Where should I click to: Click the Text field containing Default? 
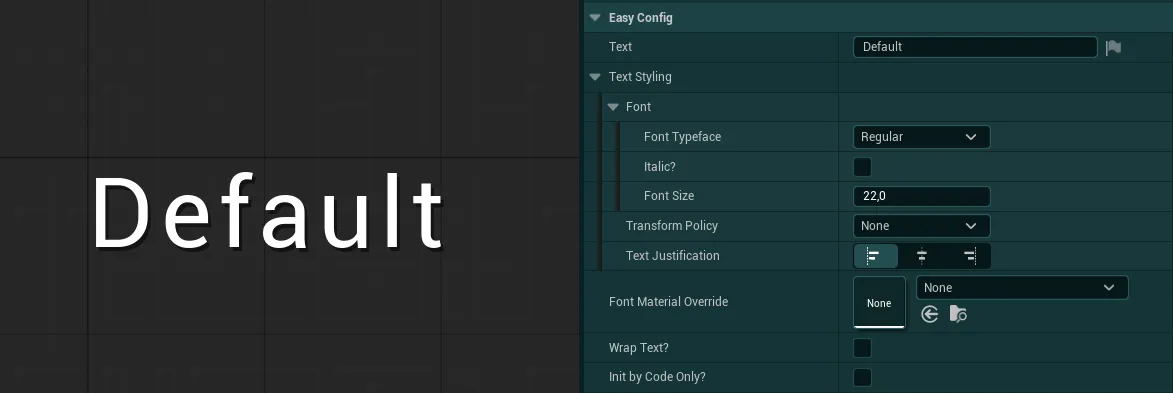(x=975, y=46)
